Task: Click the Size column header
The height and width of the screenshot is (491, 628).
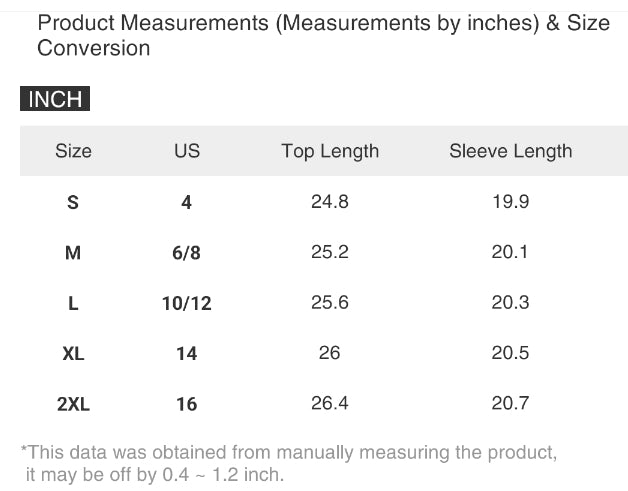Action: coord(73,151)
